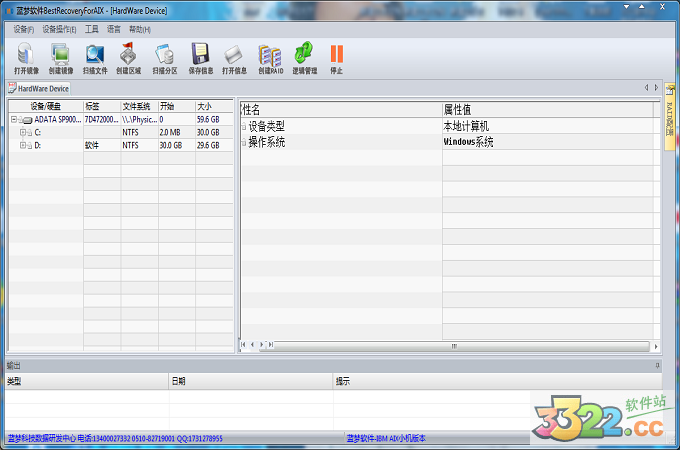Open 逻辑管理 logical management tool

[304, 59]
